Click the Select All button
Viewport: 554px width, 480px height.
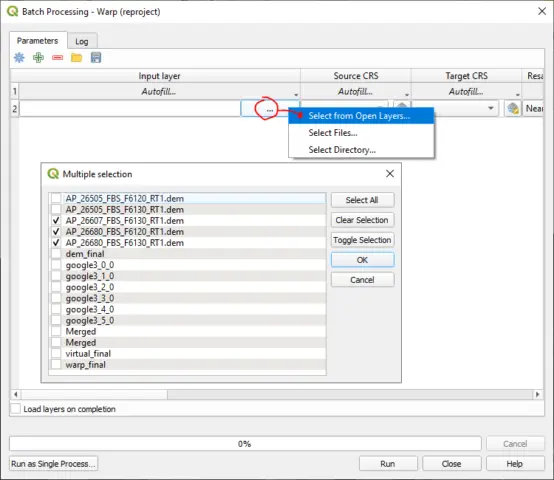click(362, 200)
